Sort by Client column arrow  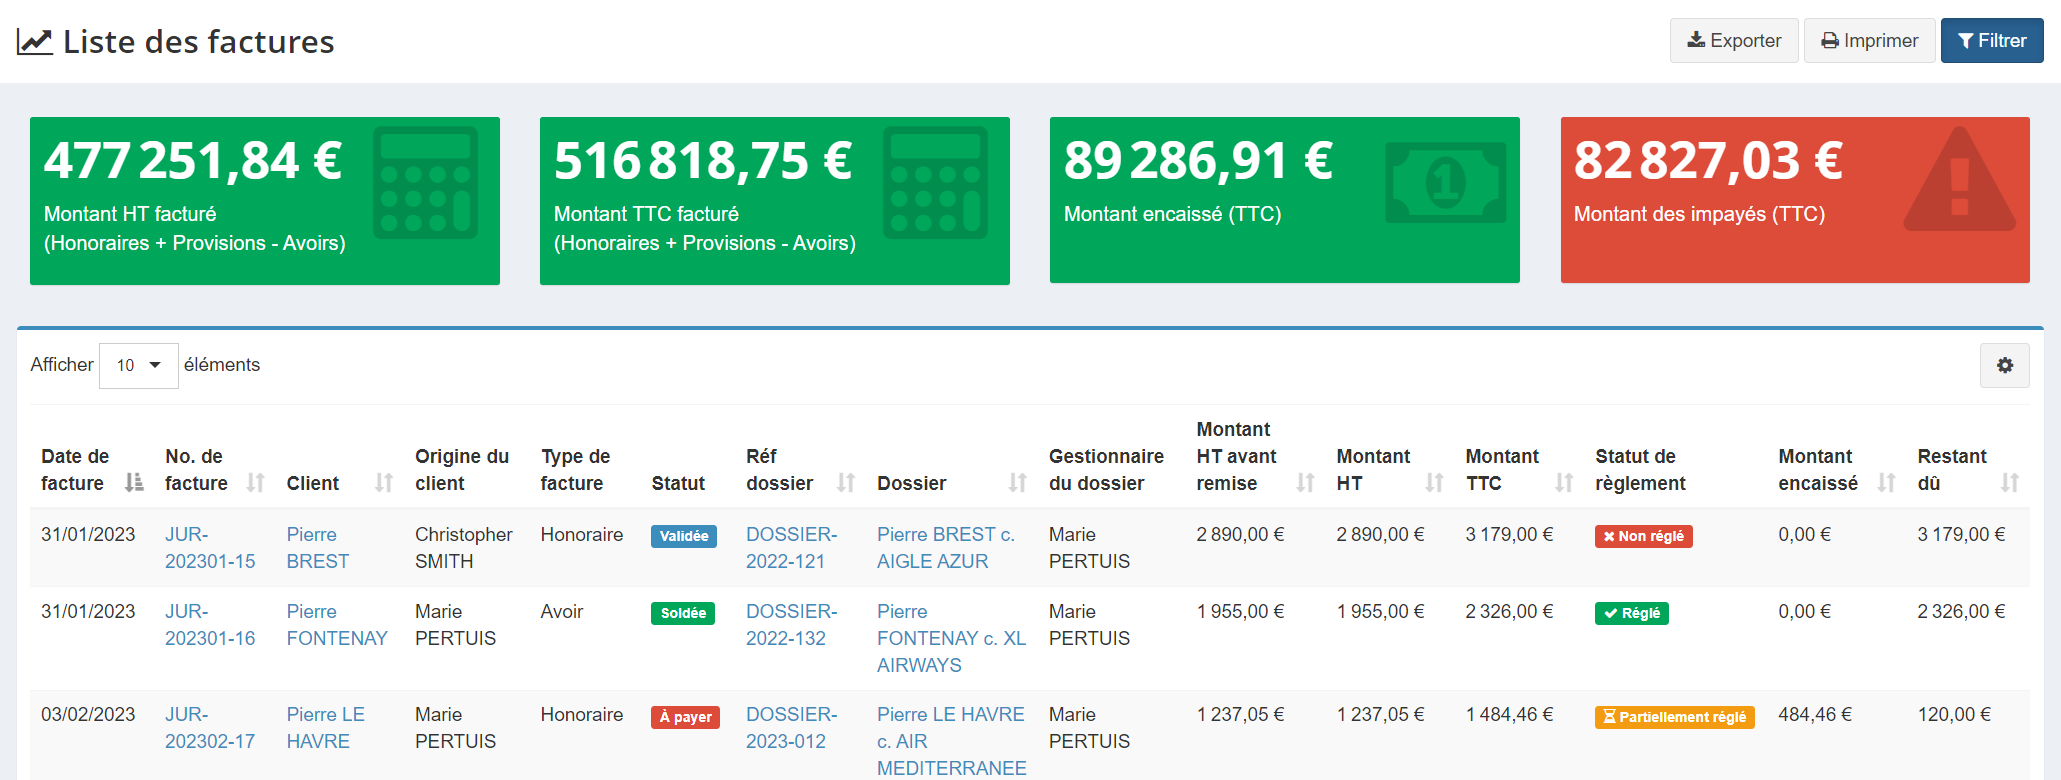tap(384, 483)
